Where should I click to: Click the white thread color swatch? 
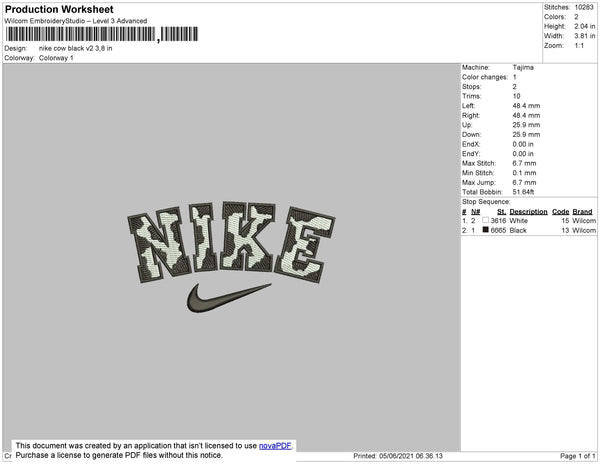486,220
